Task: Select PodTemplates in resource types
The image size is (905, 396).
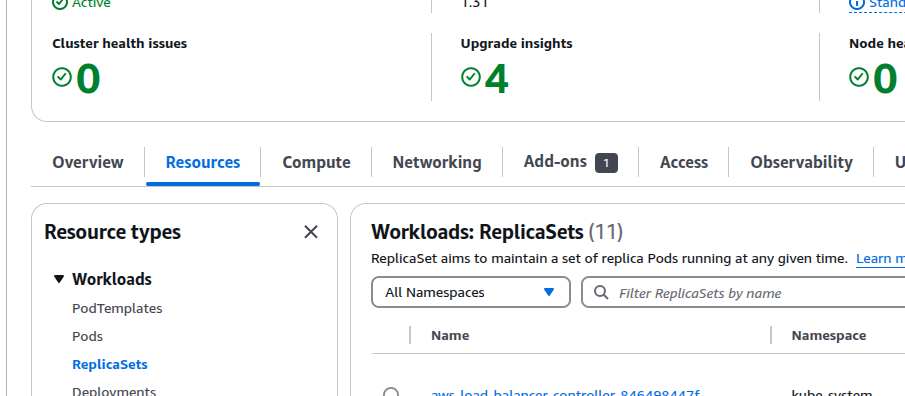Action: (117, 308)
